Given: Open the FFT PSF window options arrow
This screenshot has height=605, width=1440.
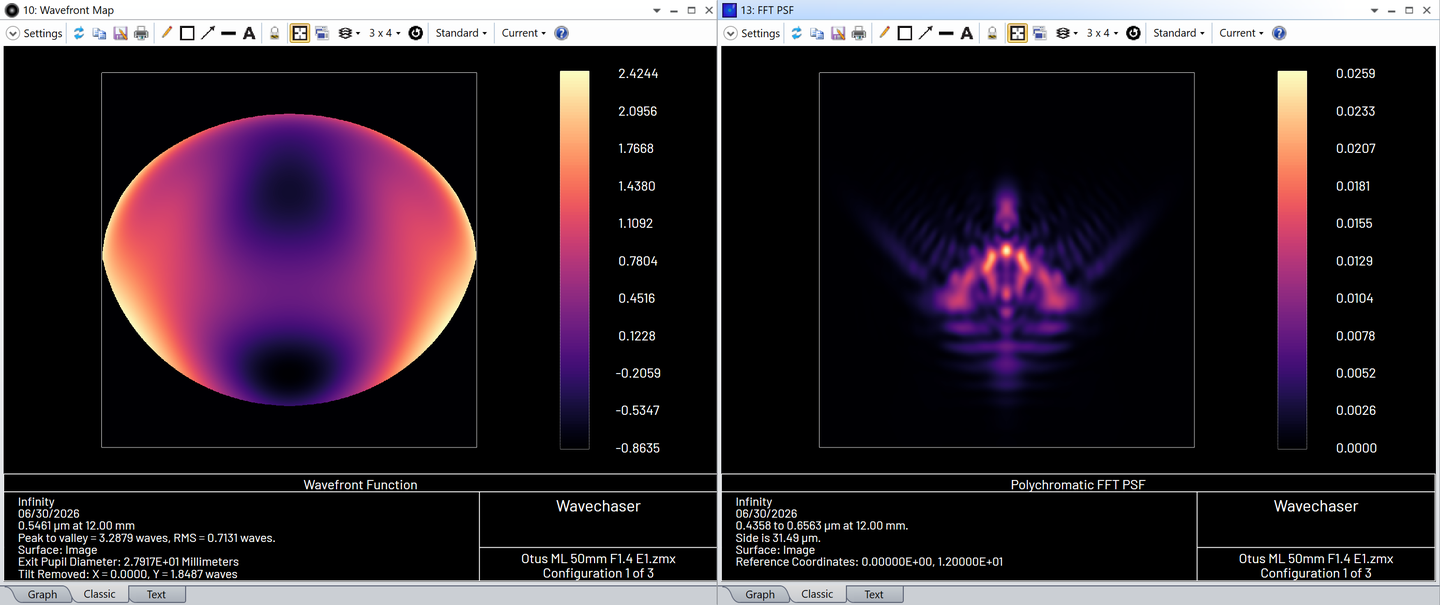Looking at the screenshot, I should tap(1375, 10).
